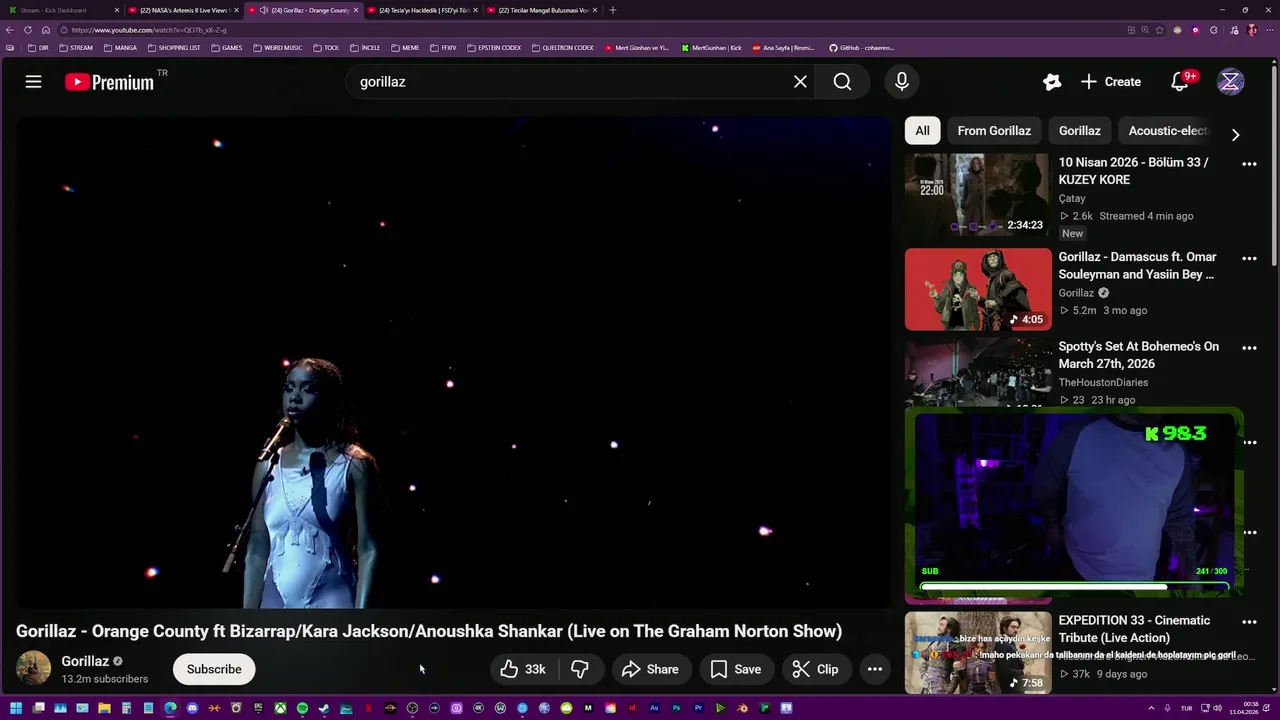Open the Gorillaz Damascus thumbnail
This screenshot has height=720, width=1280.
coord(978,289)
